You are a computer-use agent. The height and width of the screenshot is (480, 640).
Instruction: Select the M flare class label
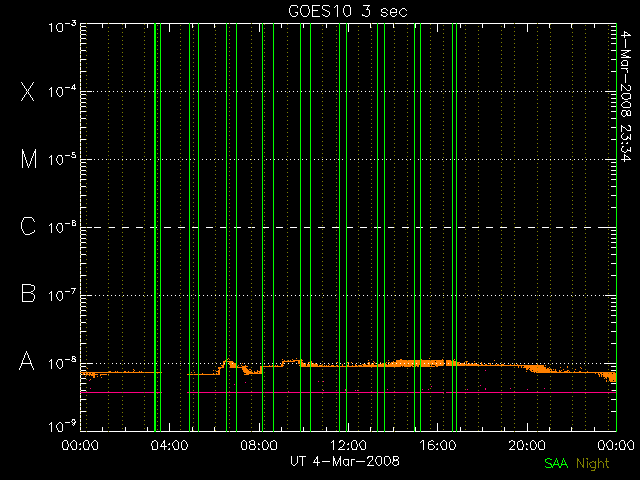29,159
